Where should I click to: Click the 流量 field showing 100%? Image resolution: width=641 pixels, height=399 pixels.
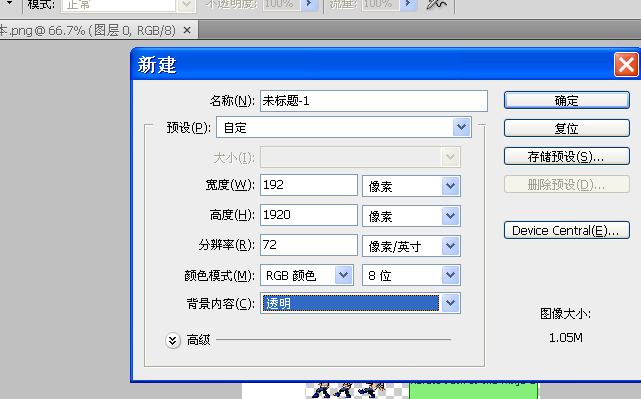pyautogui.click(x=381, y=4)
